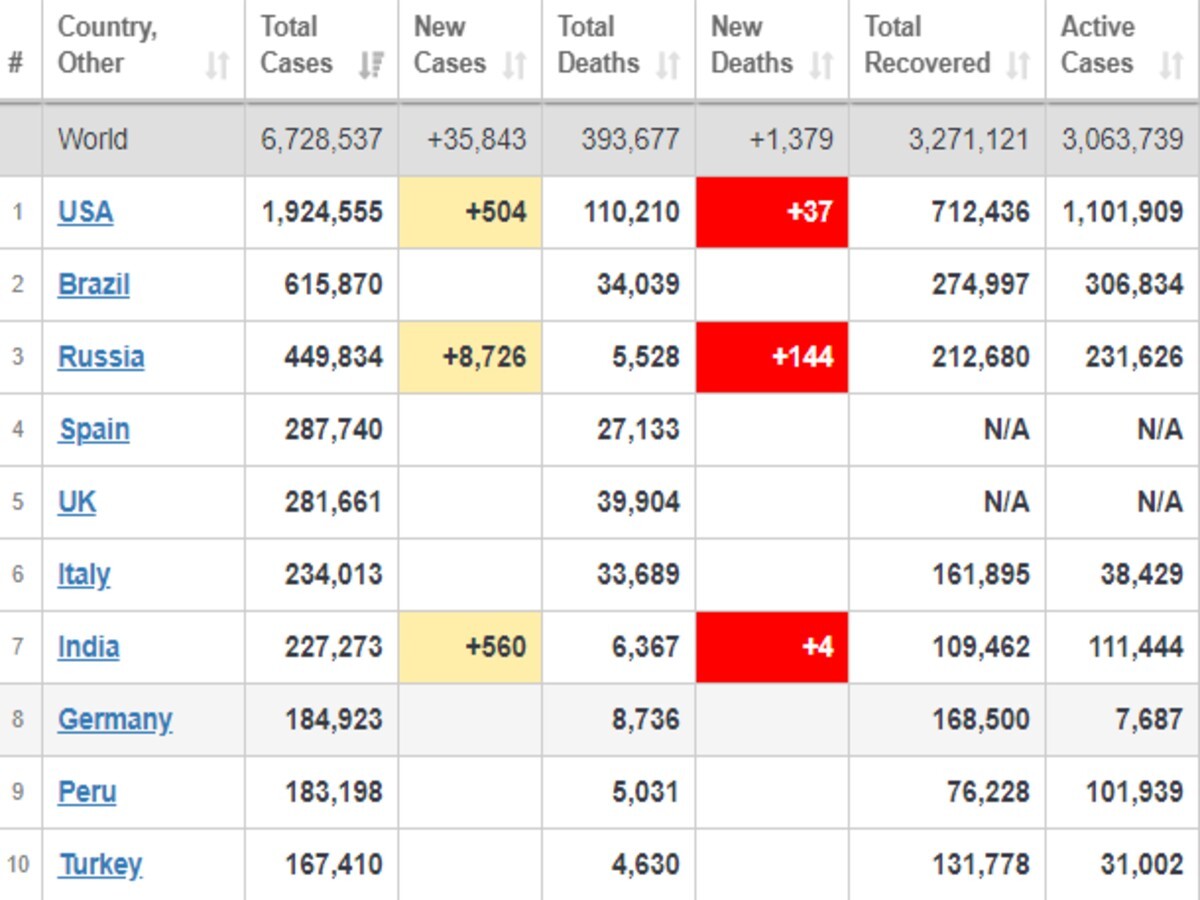Click Total Deaths sort arrows
This screenshot has width=1200, height=900.
click(x=667, y=66)
